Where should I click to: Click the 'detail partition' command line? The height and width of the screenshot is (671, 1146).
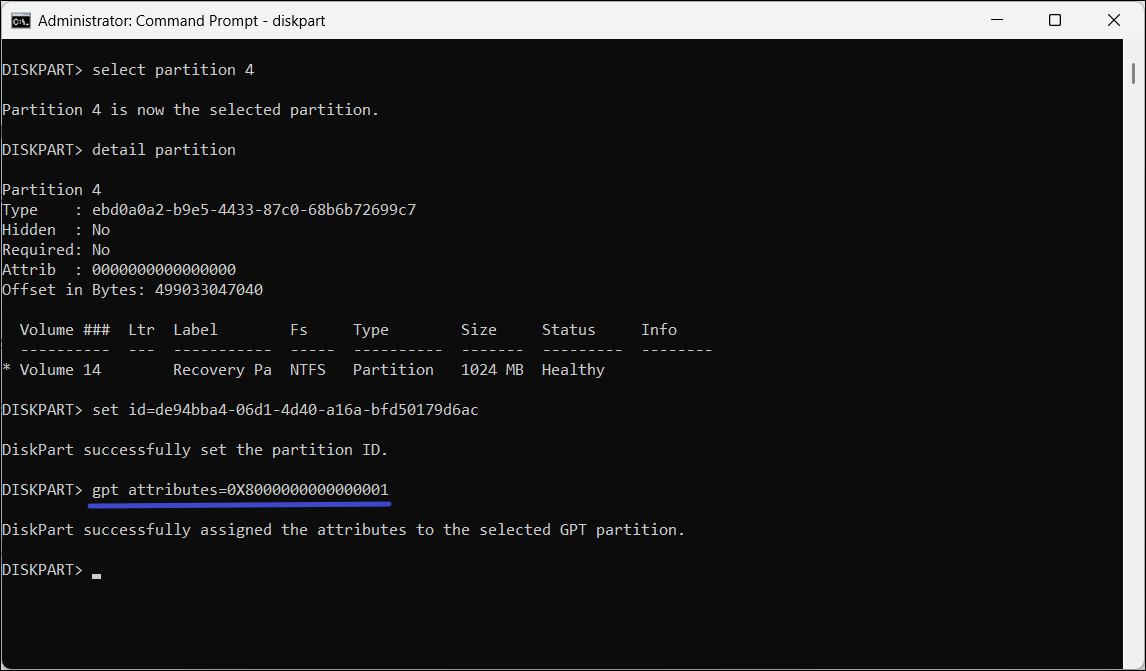coord(164,150)
